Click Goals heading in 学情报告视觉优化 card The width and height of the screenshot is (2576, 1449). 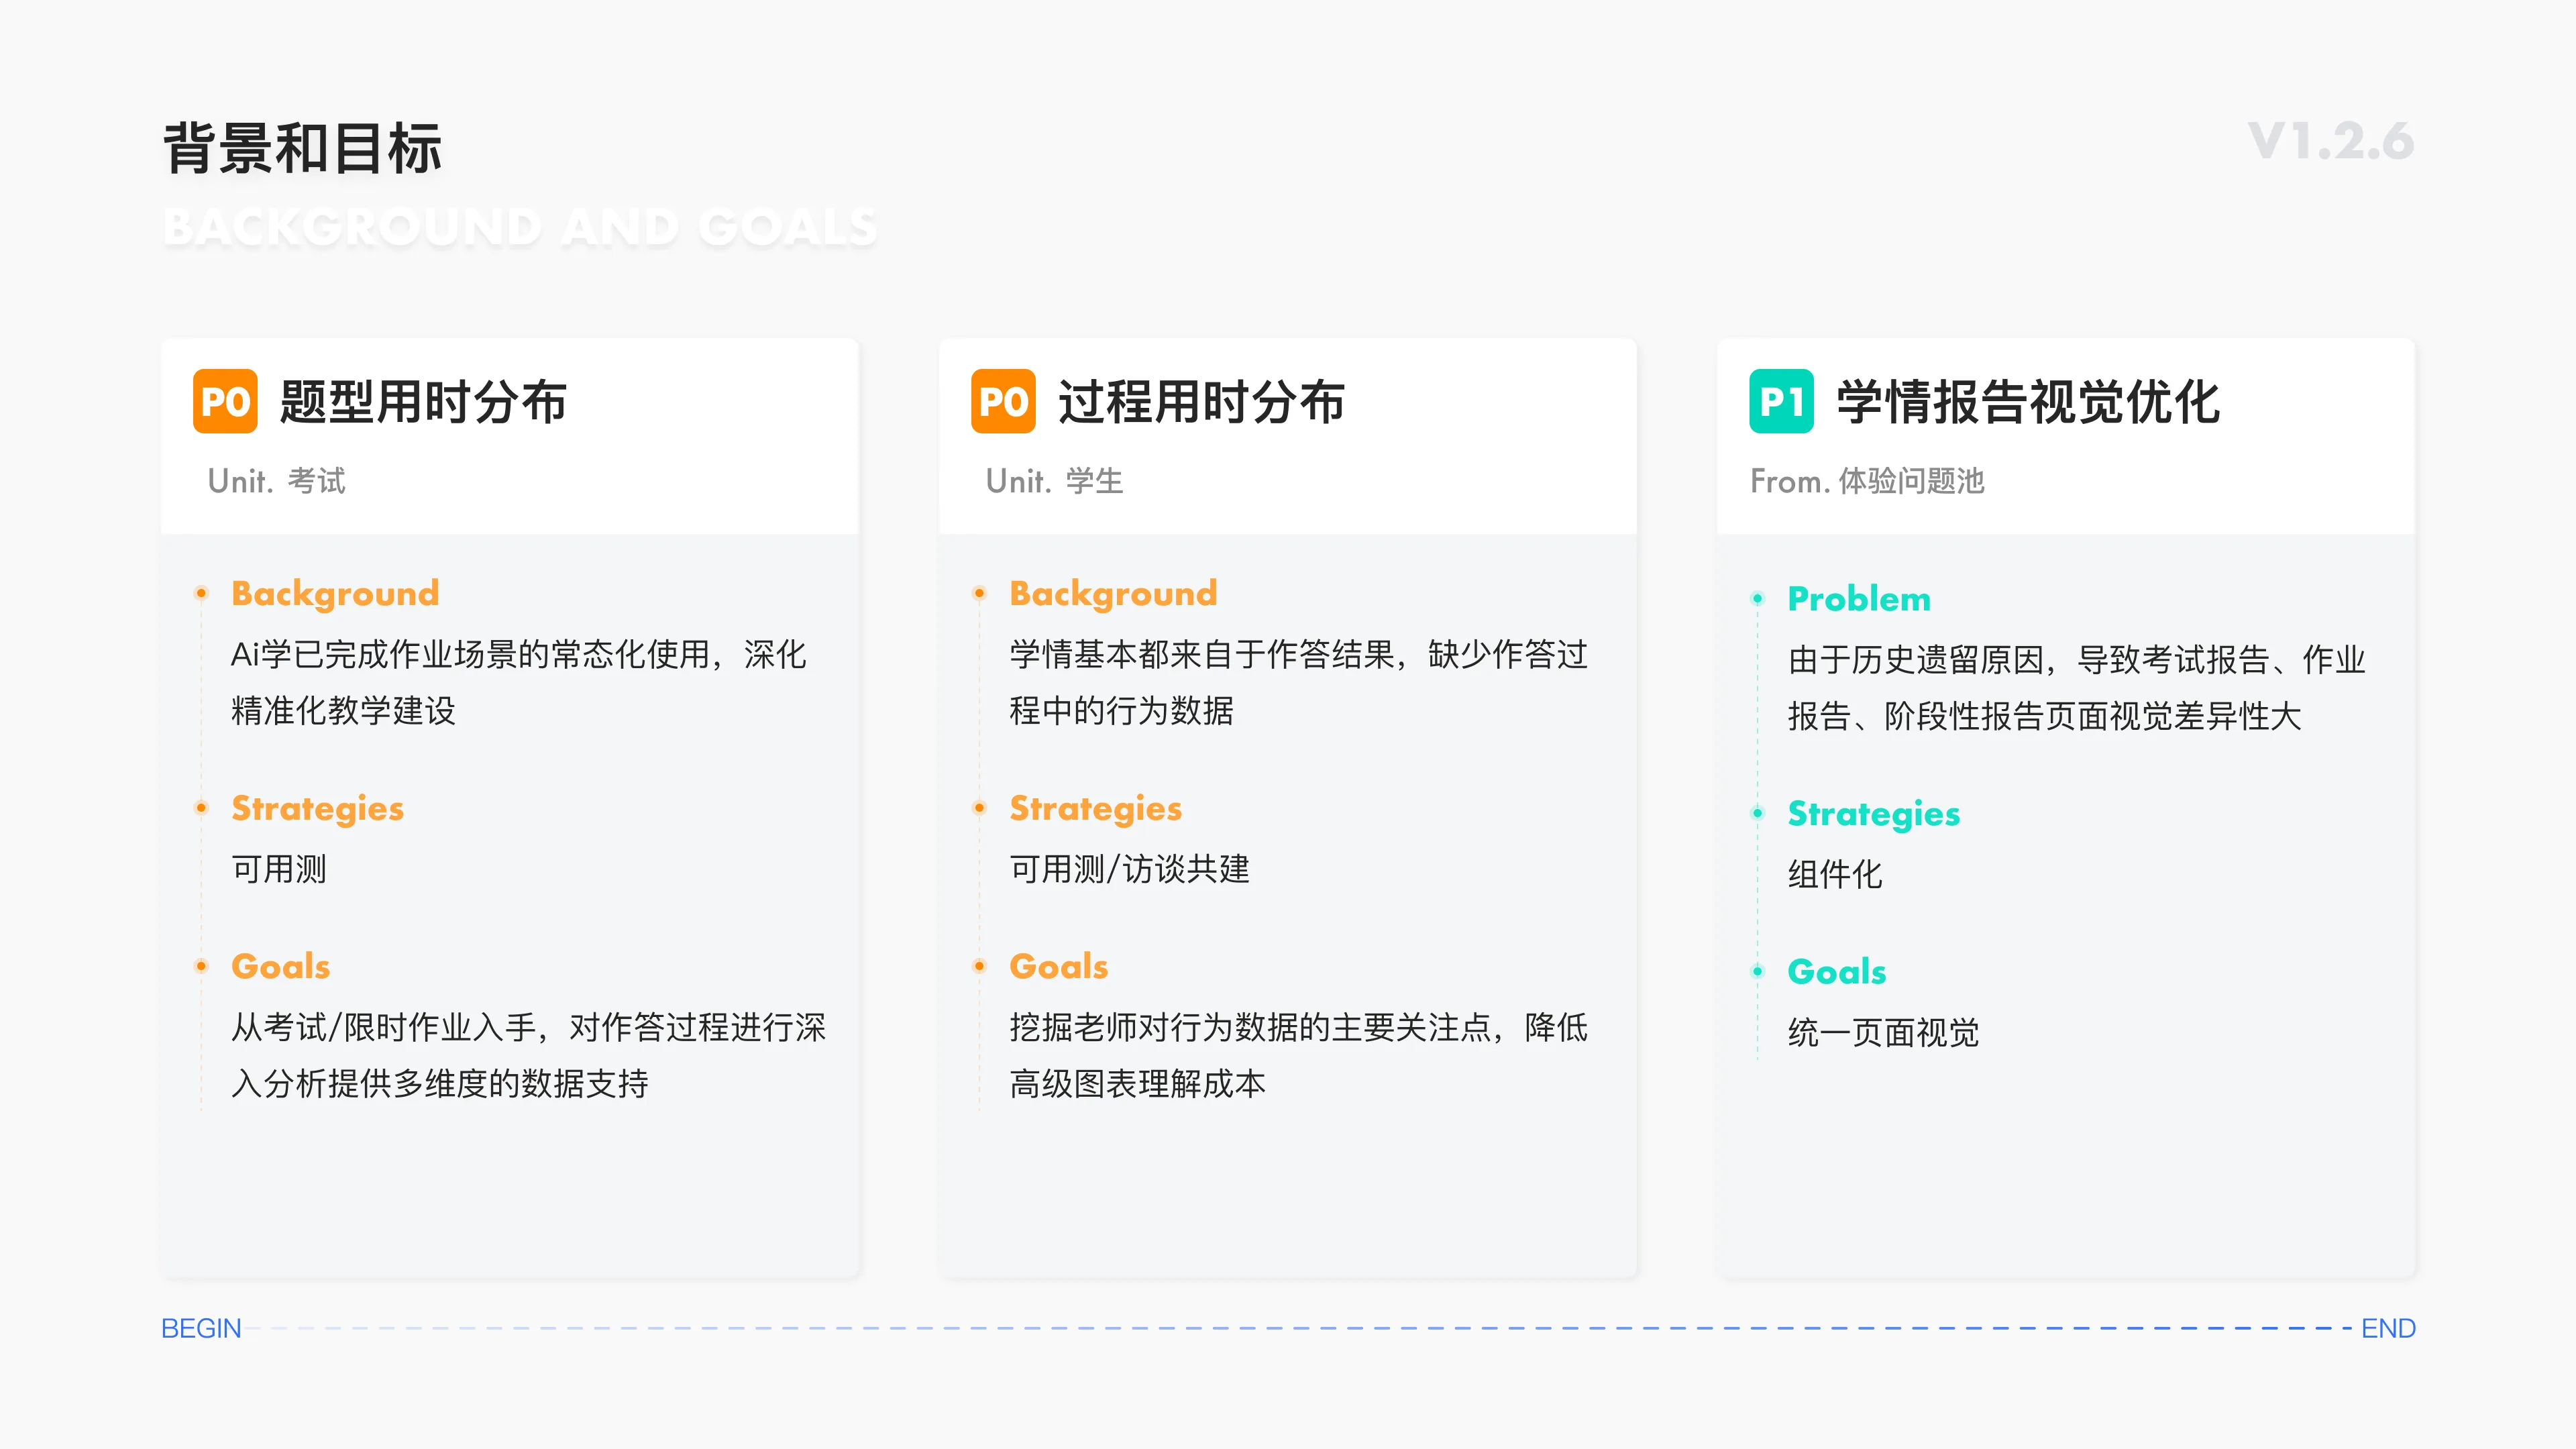click(x=1837, y=971)
